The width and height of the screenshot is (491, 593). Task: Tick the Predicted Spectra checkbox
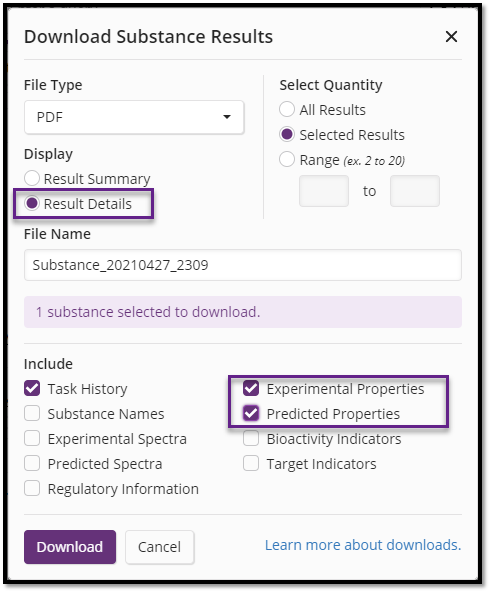pos(32,463)
